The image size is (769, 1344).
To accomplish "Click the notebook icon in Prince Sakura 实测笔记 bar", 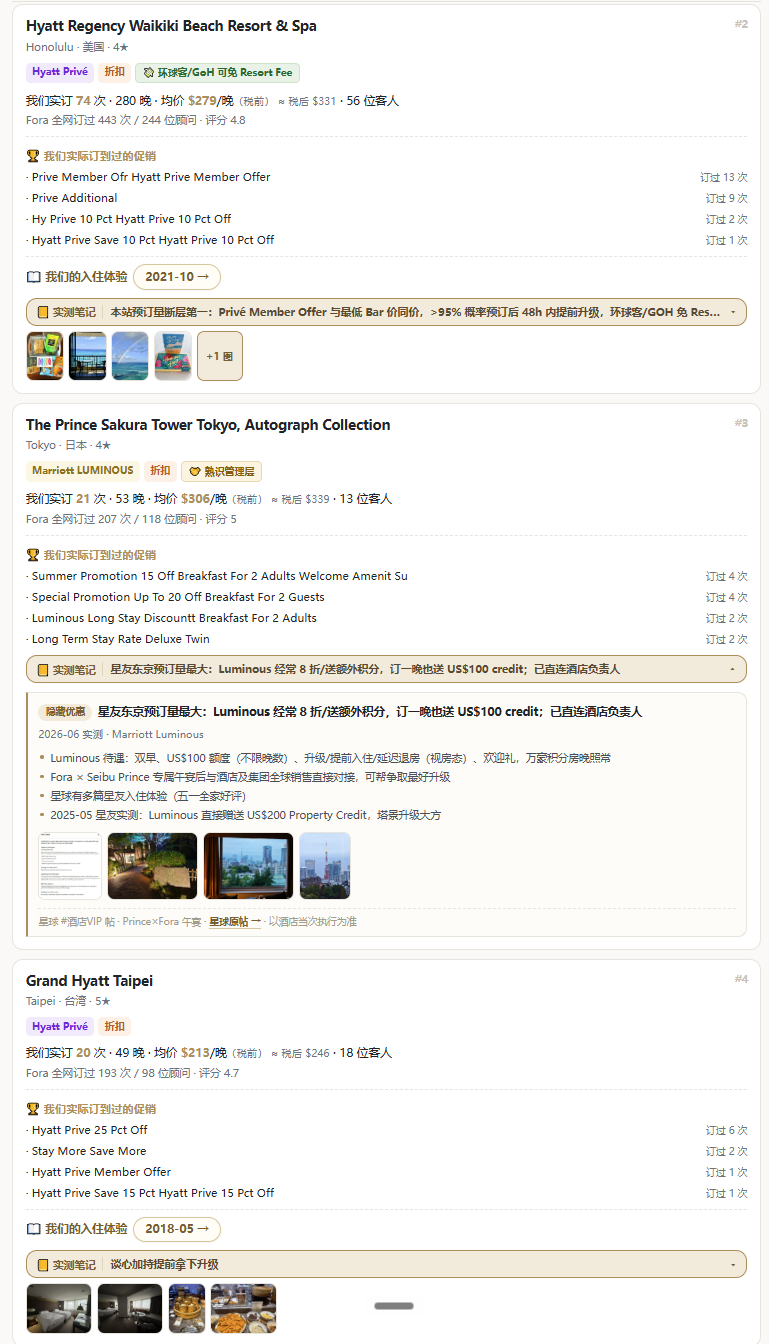I will 43,670.
